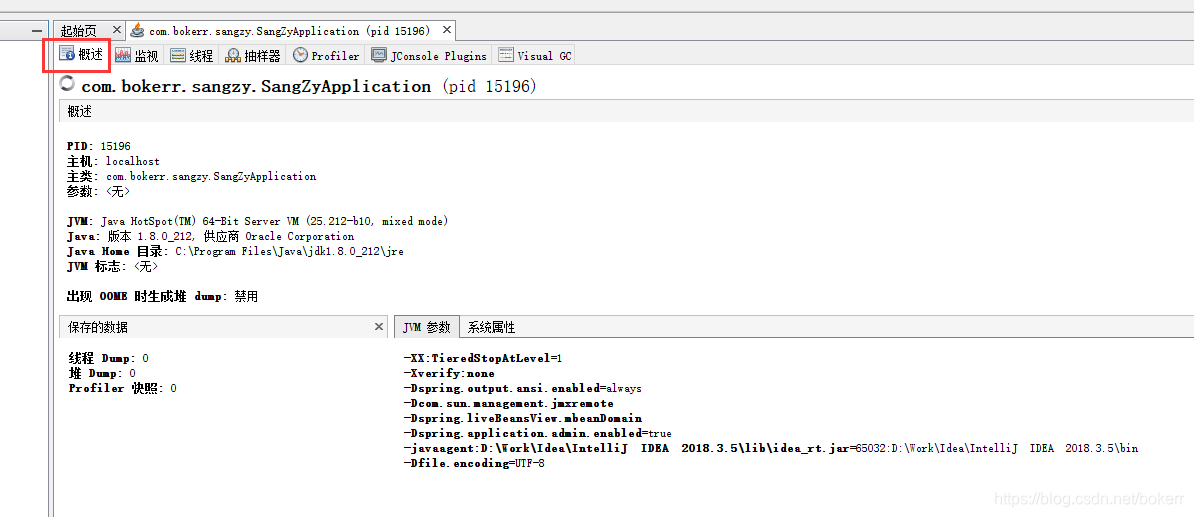The width and height of the screenshot is (1194, 517).
Task: Click the -Dspring.liveBeansView.mbeanDomain argument
Action: [x=523, y=418]
